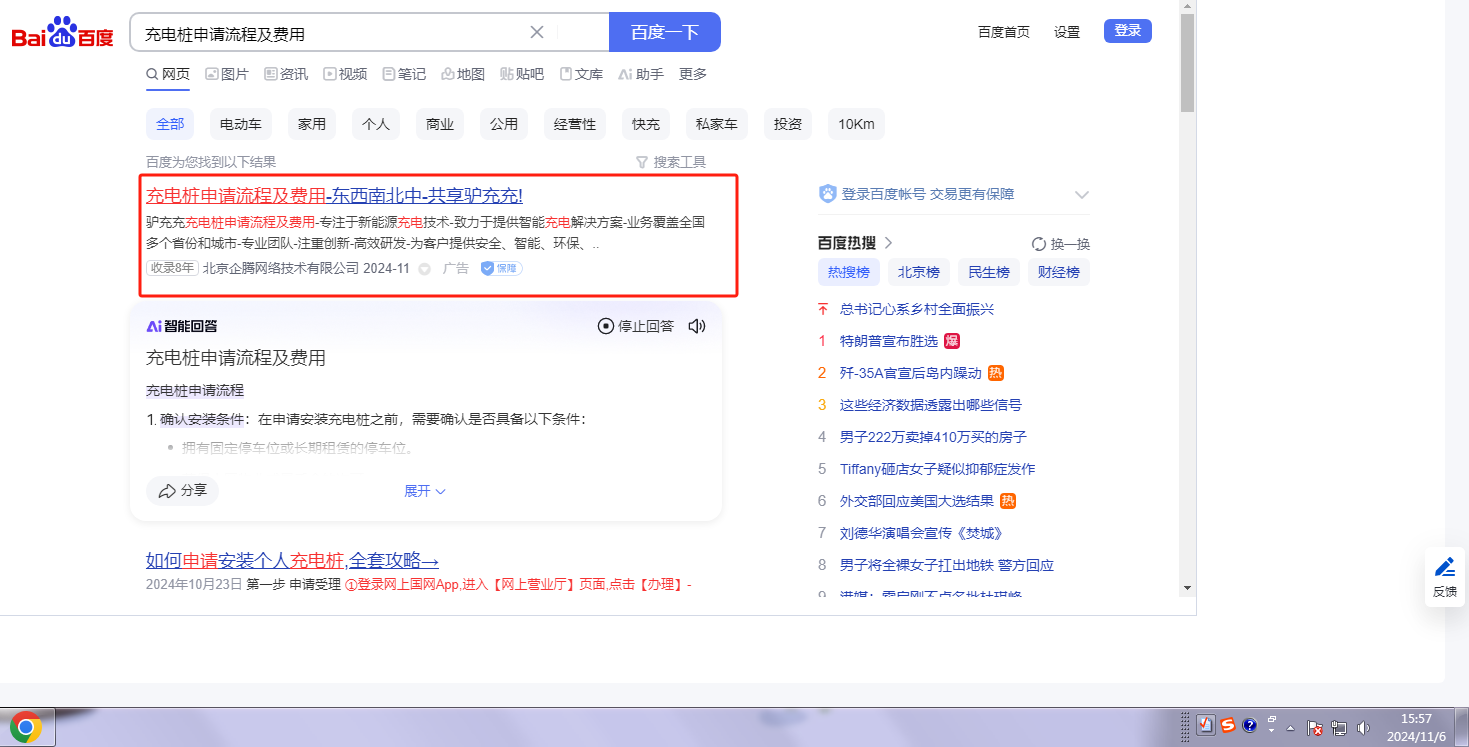Clear the search box with the X icon

click(537, 32)
